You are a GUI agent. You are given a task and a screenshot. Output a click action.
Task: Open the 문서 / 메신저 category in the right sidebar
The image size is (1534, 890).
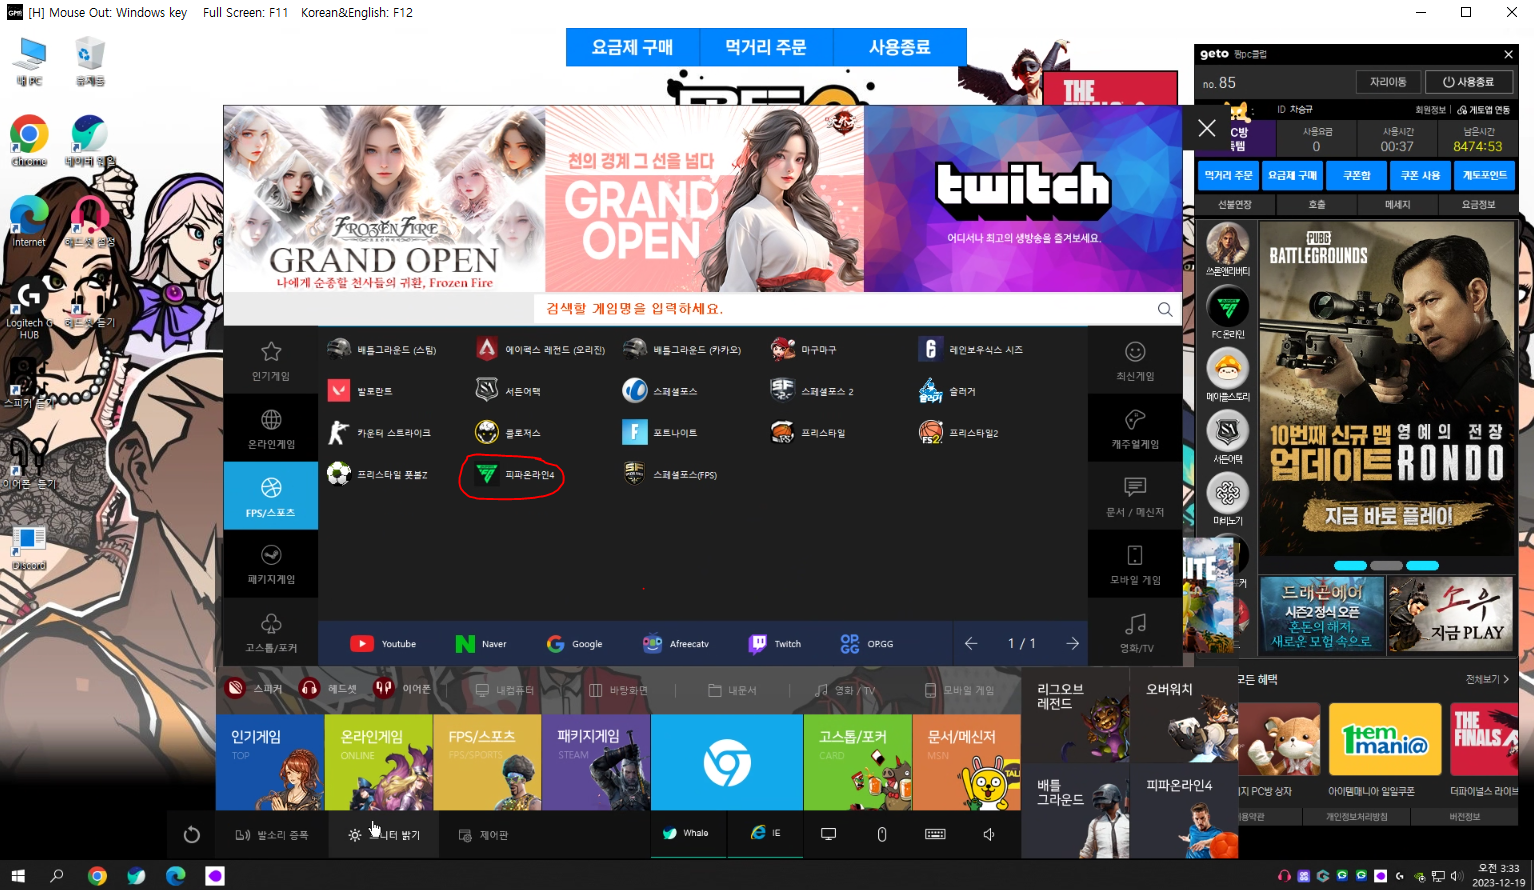1135,496
